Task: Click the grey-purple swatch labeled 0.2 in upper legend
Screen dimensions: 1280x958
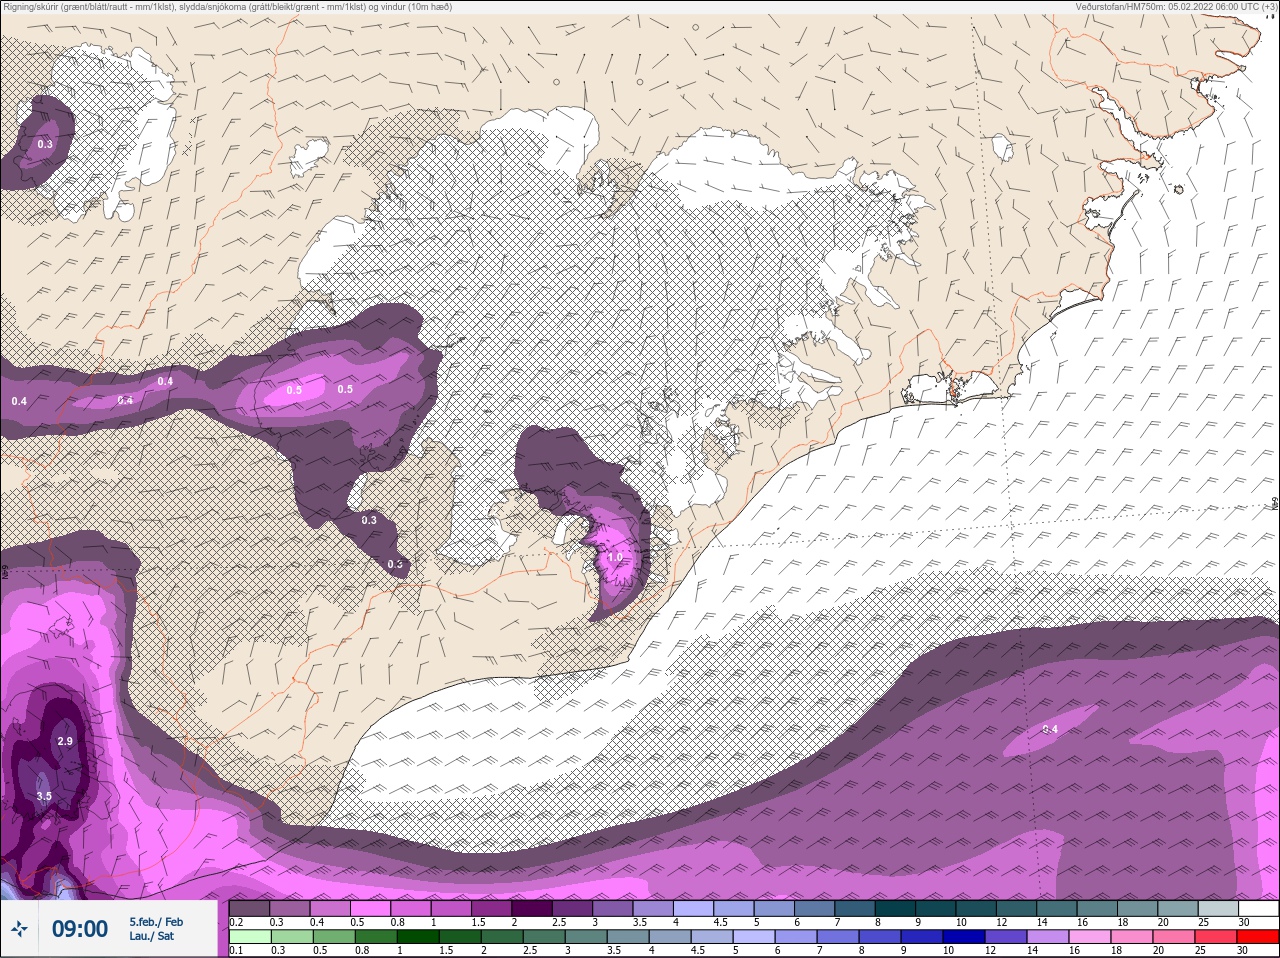Action: point(249,908)
